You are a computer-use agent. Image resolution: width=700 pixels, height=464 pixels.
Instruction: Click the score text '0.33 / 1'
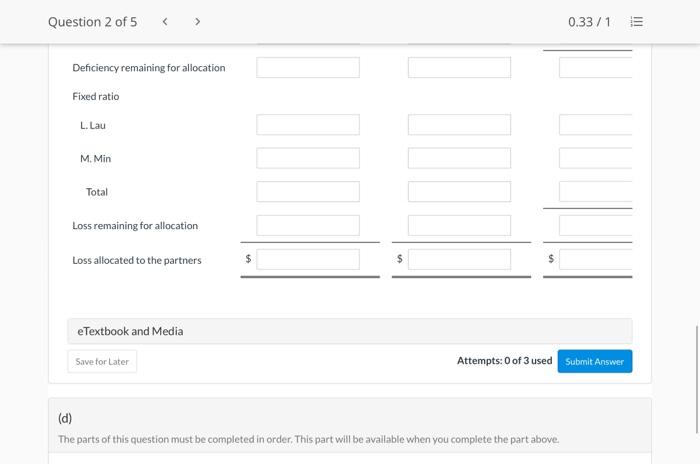589,21
